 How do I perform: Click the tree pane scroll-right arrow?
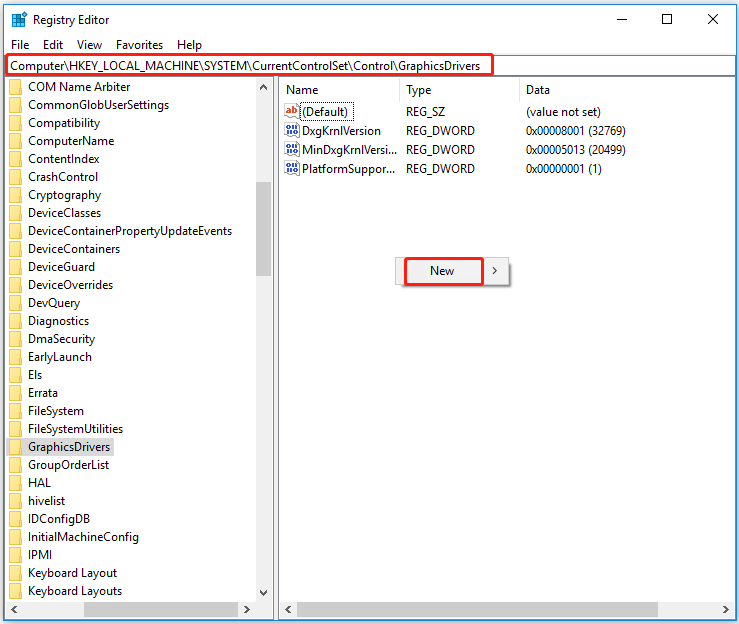[246, 609]
